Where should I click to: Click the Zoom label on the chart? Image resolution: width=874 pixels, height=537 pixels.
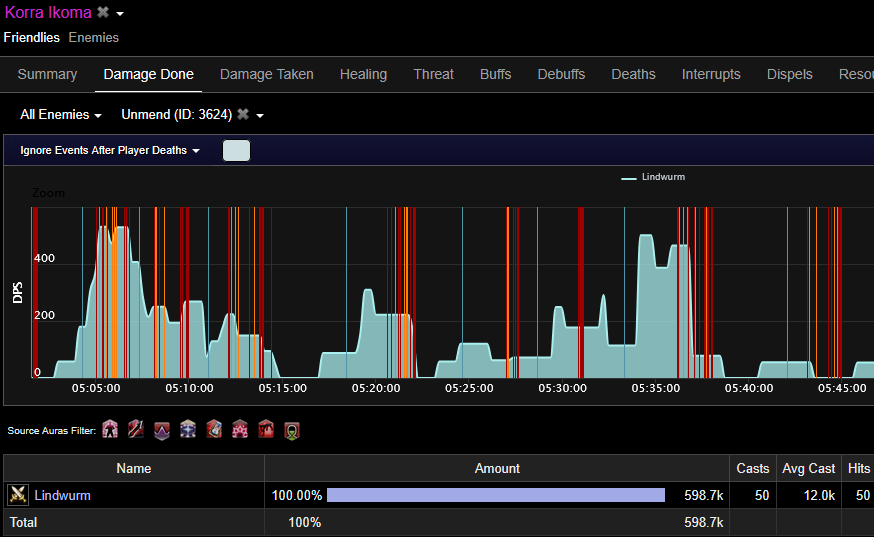click(x=48, y=193)
